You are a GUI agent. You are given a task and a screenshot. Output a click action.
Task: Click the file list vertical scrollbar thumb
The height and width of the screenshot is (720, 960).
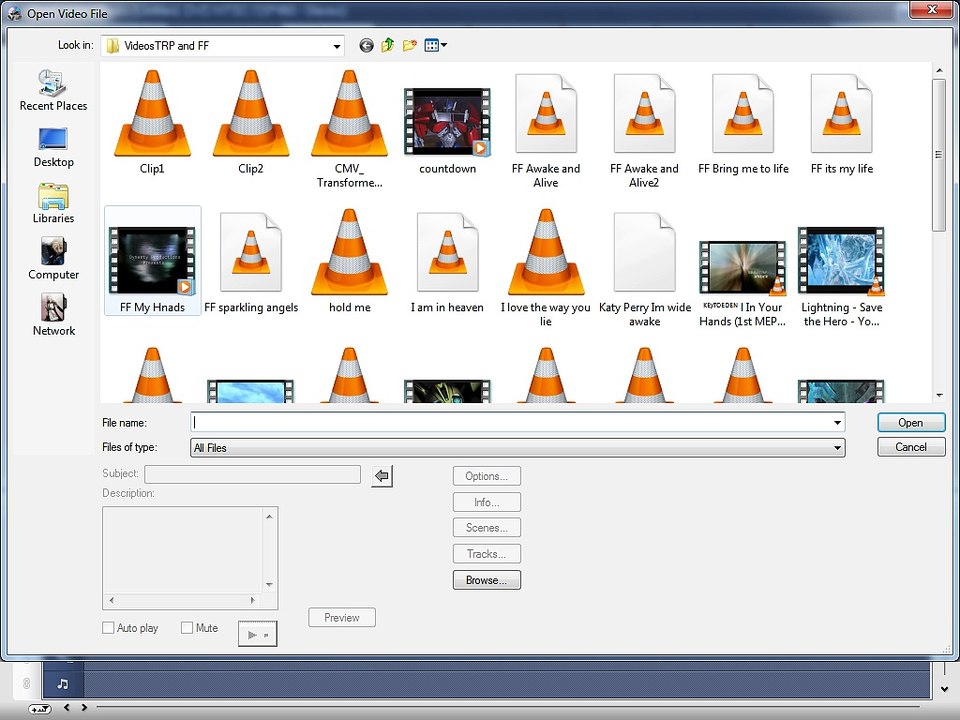pyautogui.click(x=938, y=155)
